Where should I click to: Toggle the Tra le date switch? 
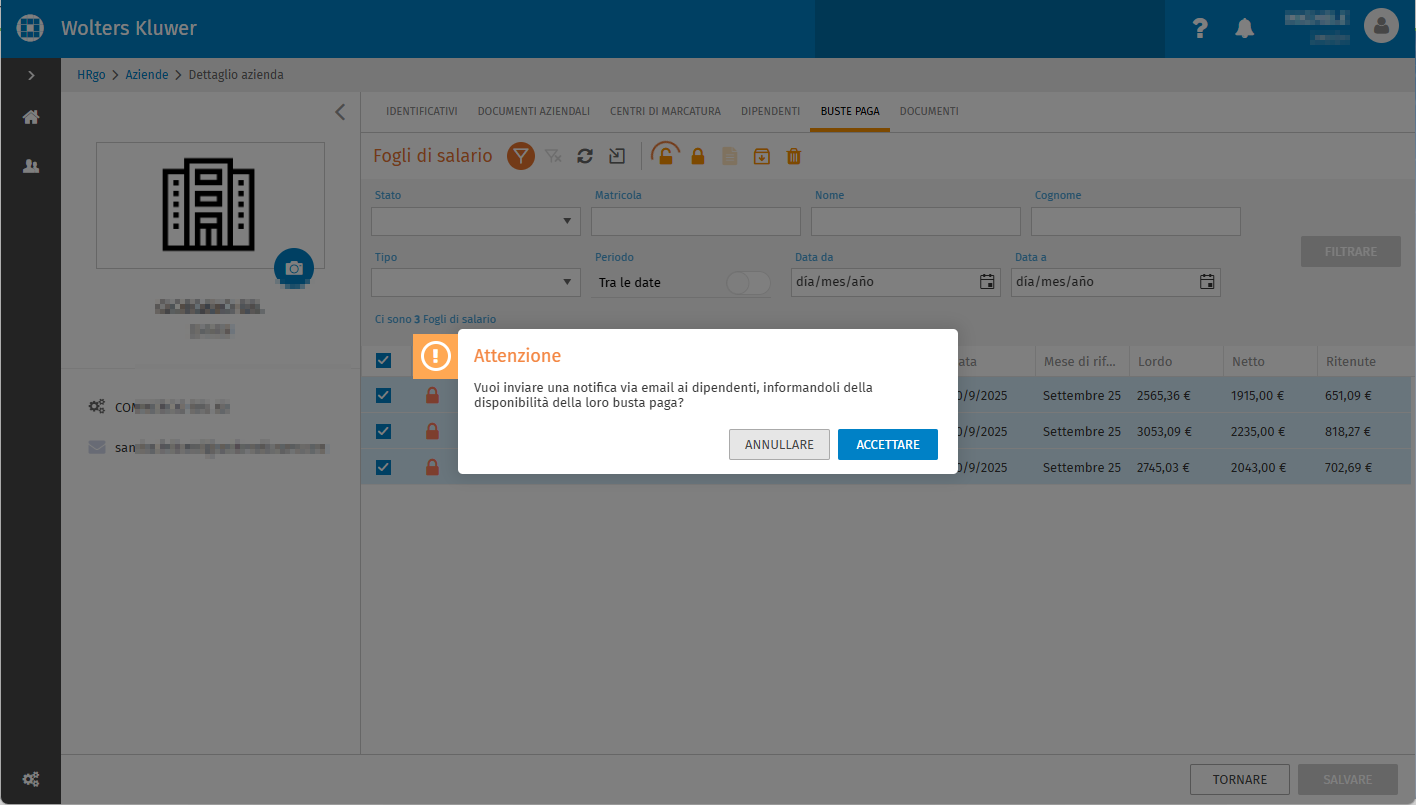(x=748, y=283)
